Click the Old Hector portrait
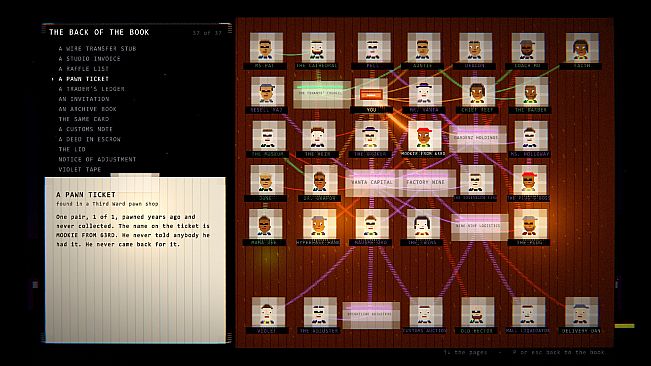 [x=477, y=312]
